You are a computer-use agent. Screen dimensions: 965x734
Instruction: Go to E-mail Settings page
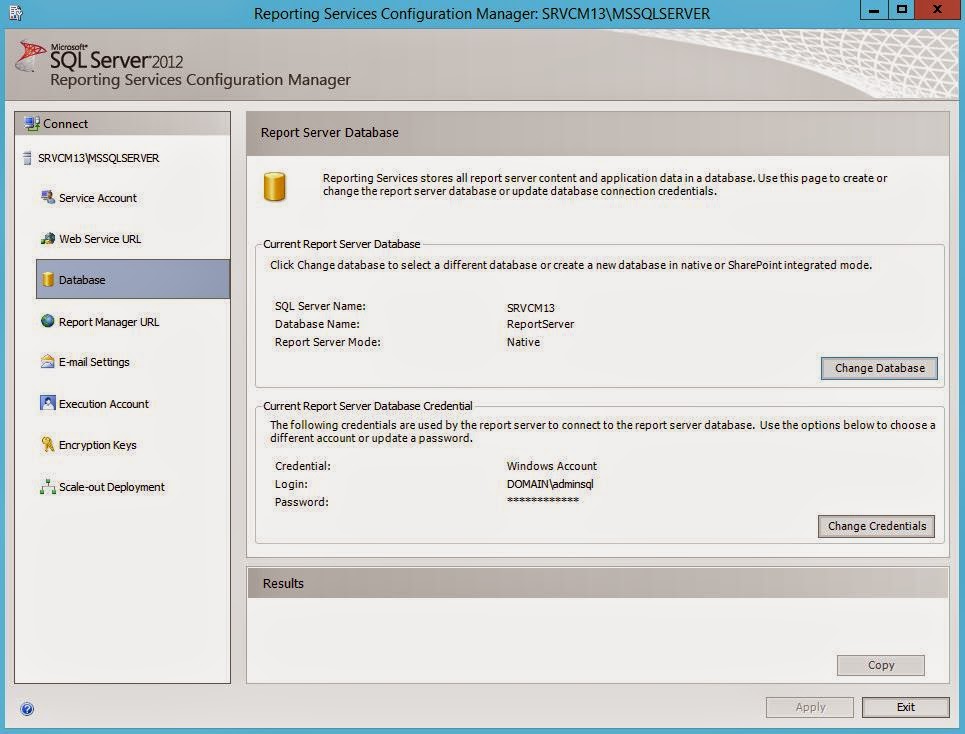click(x=94, y=362)
